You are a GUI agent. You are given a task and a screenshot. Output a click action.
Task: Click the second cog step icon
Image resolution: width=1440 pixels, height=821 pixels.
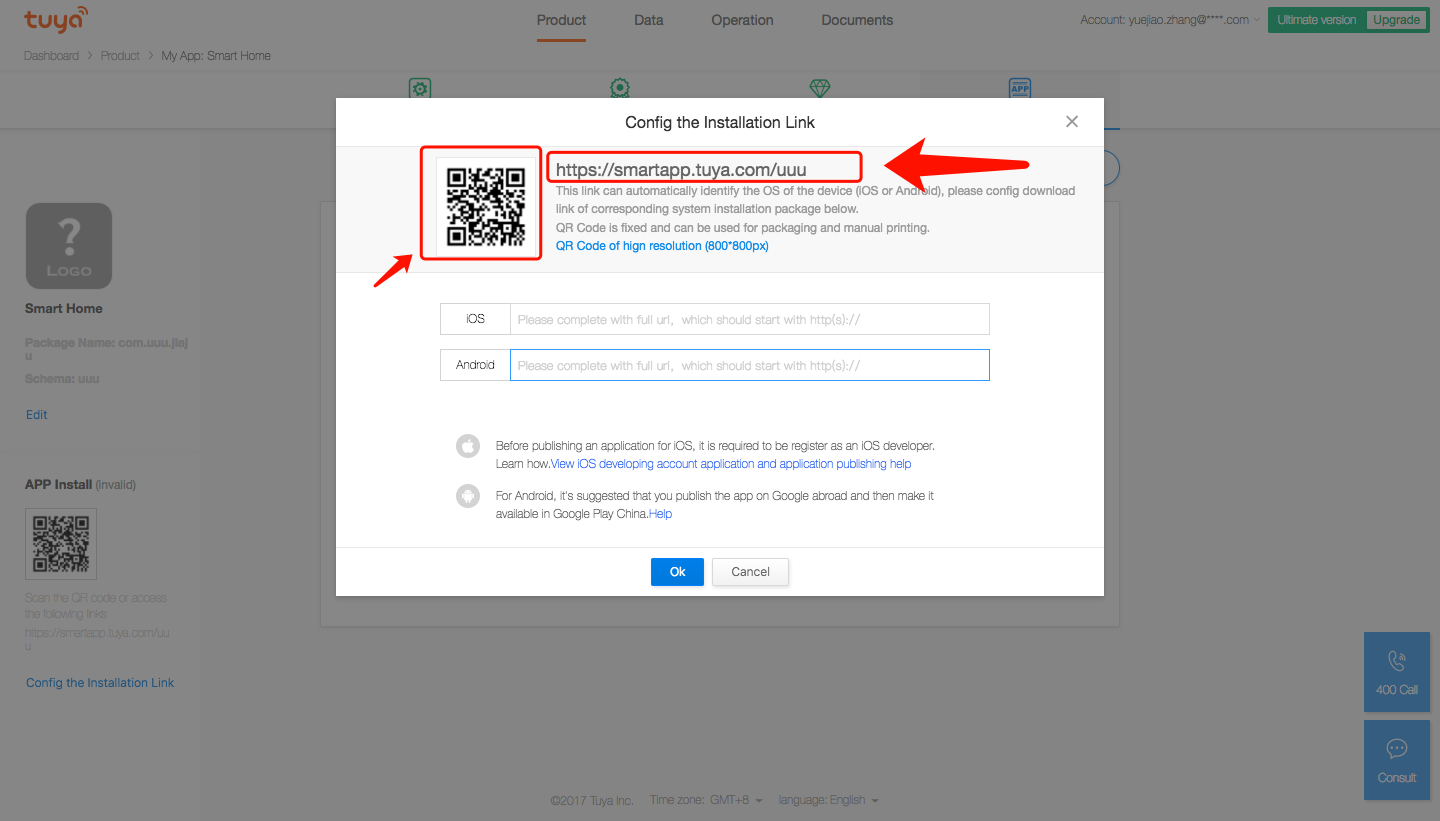coord(620,88)
